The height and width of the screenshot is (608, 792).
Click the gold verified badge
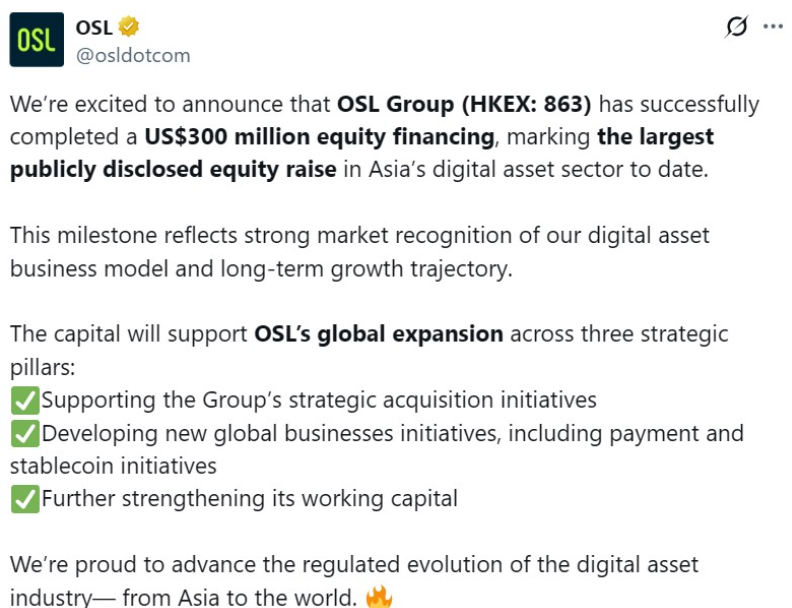pyautogui.click(x=129, y=27)
